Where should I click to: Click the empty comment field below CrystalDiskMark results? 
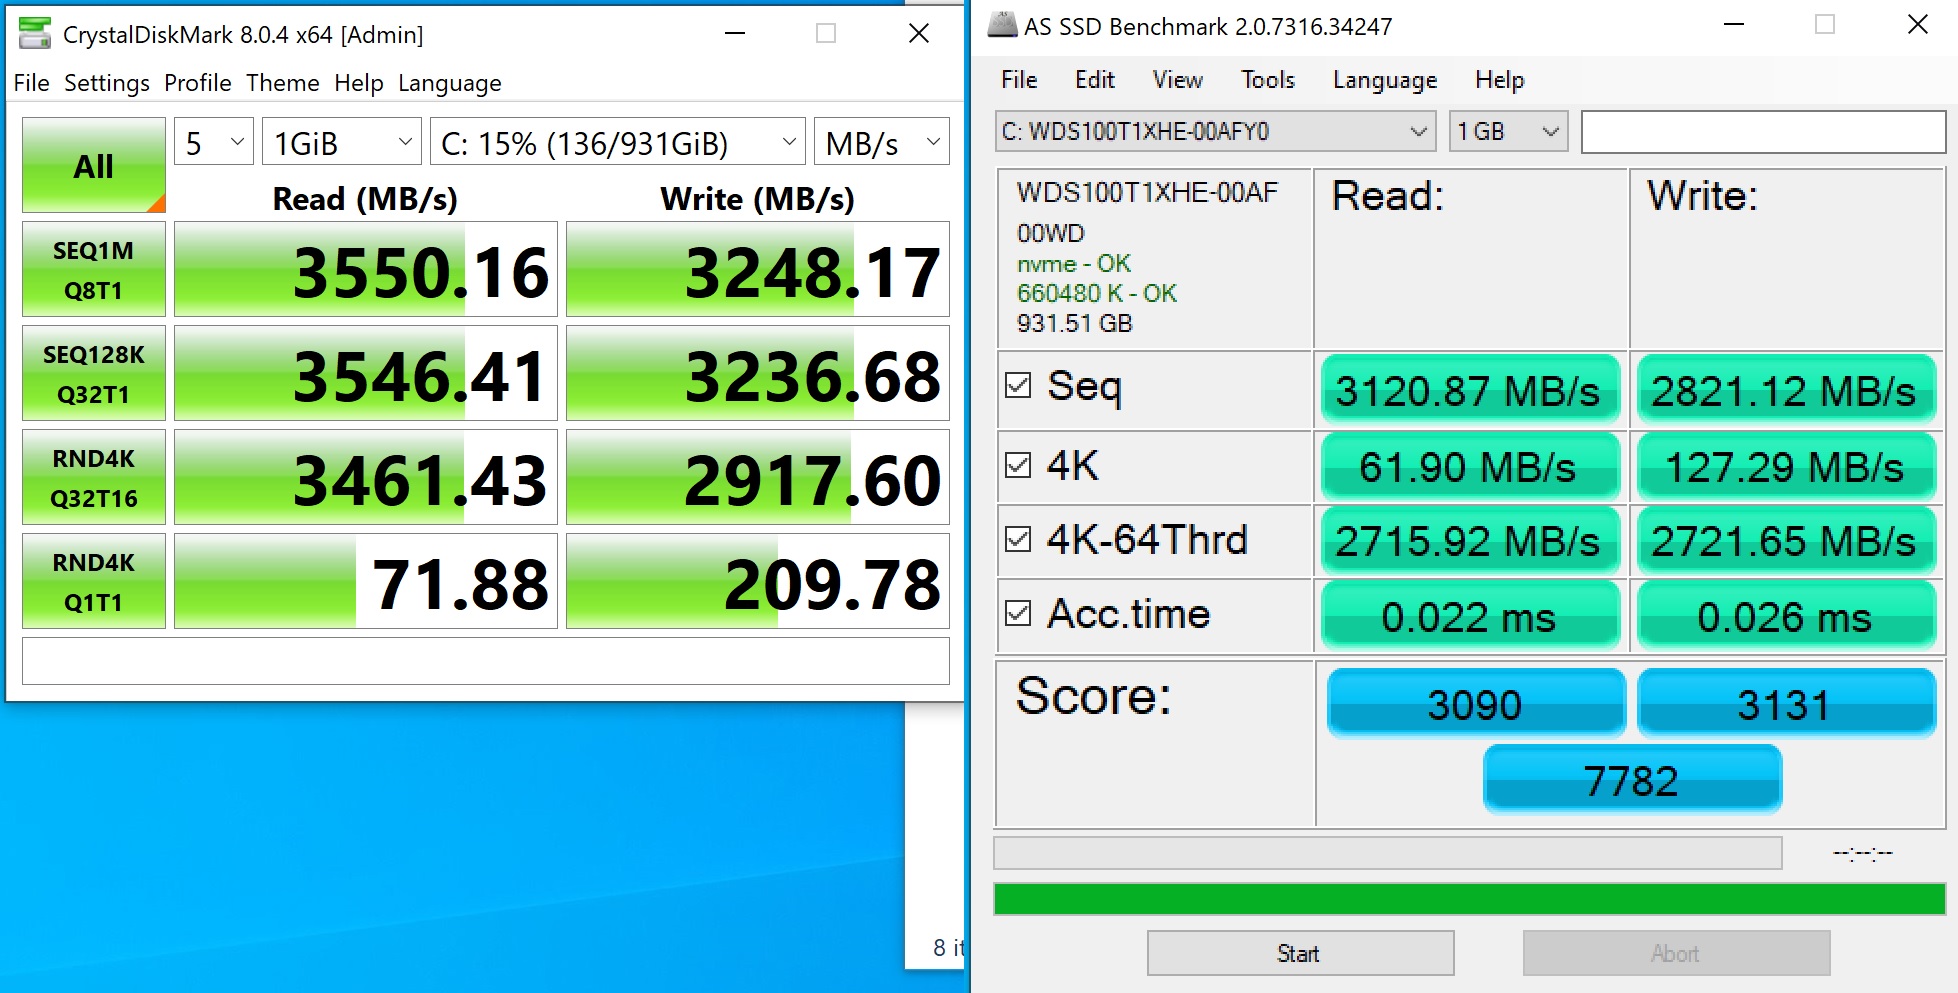[x=486, y=661]
